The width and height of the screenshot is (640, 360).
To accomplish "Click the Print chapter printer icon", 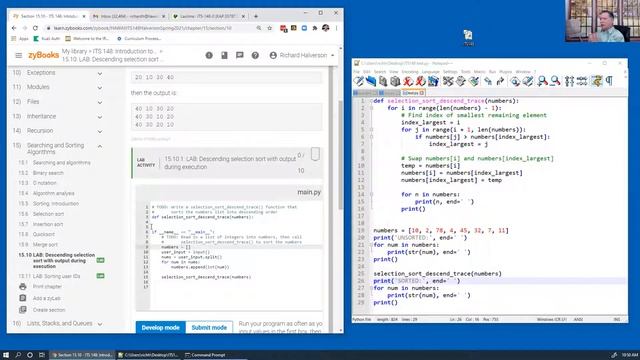I will (23, 287).
